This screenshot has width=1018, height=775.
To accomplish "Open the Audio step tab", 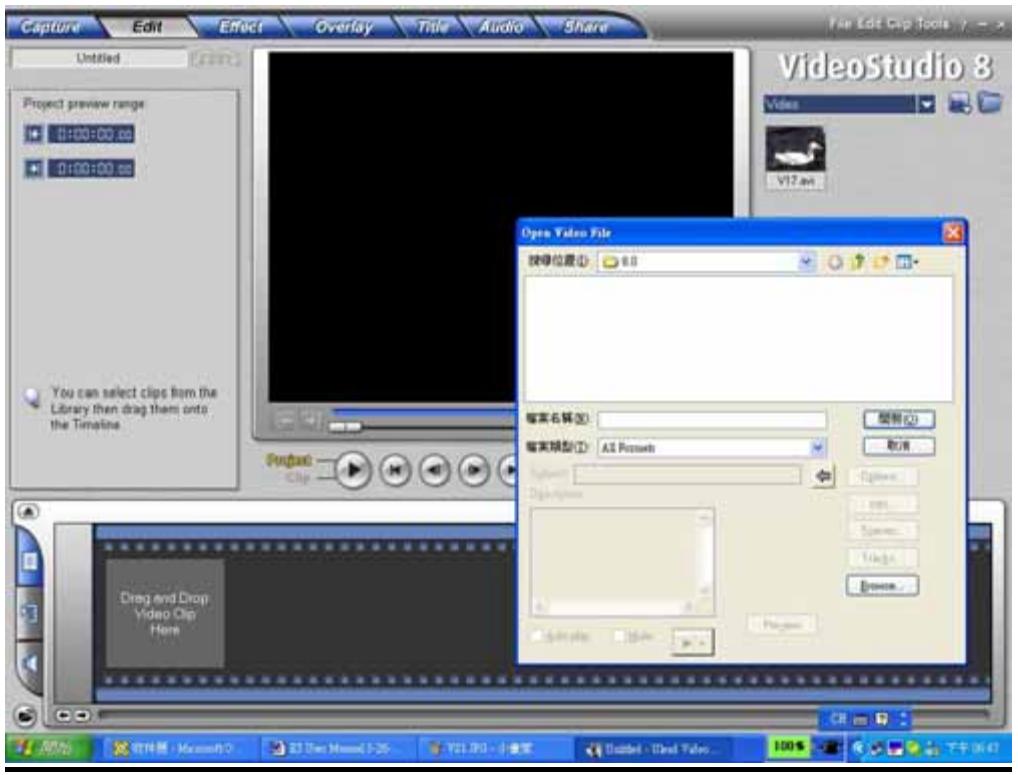I will click(501, 27).
